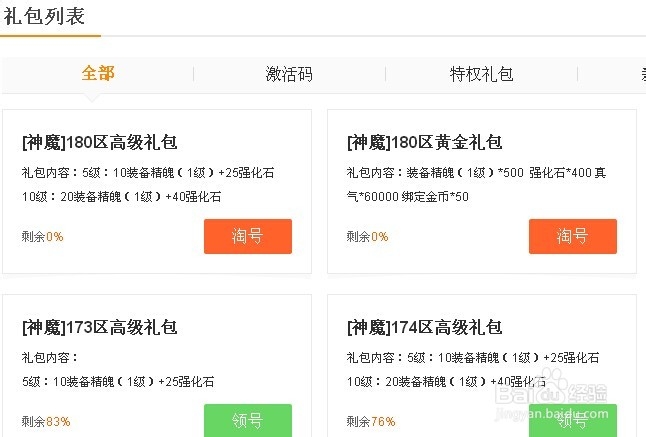Click the 剩余83% text
This screenshot has width=646, height=437.
coord(46,421)
